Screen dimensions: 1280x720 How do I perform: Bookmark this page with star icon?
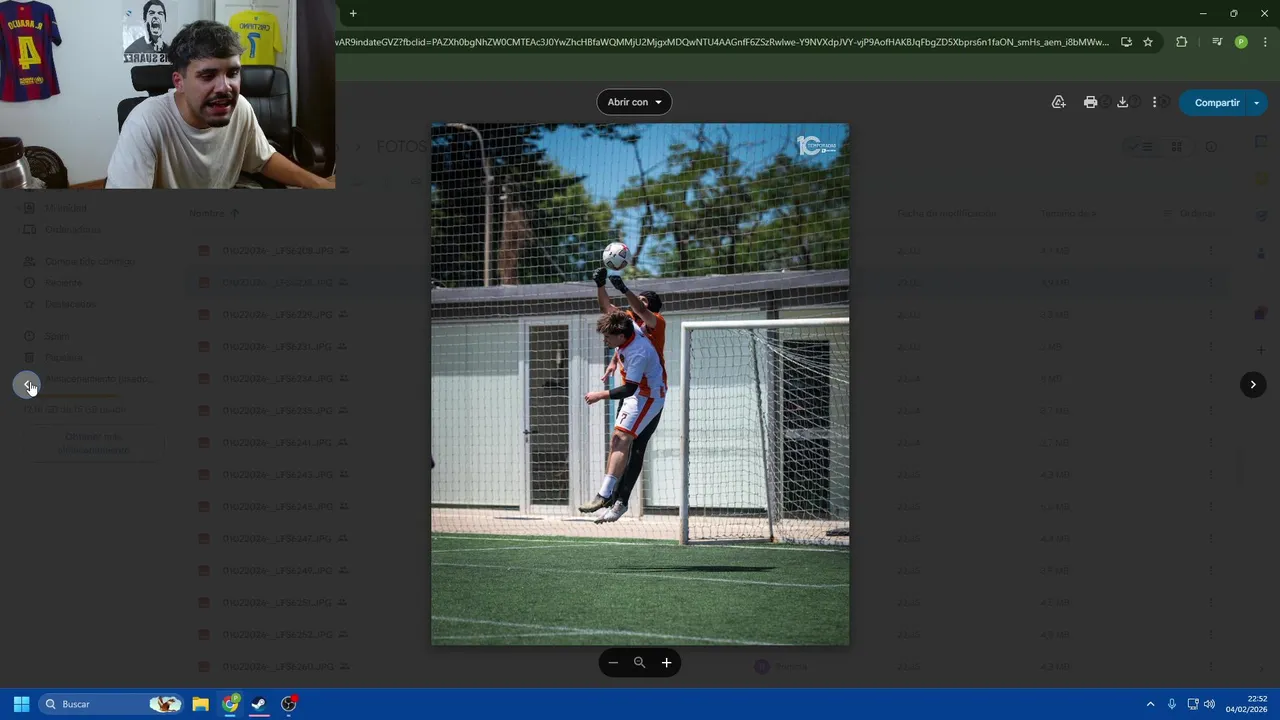(1148, 42)
